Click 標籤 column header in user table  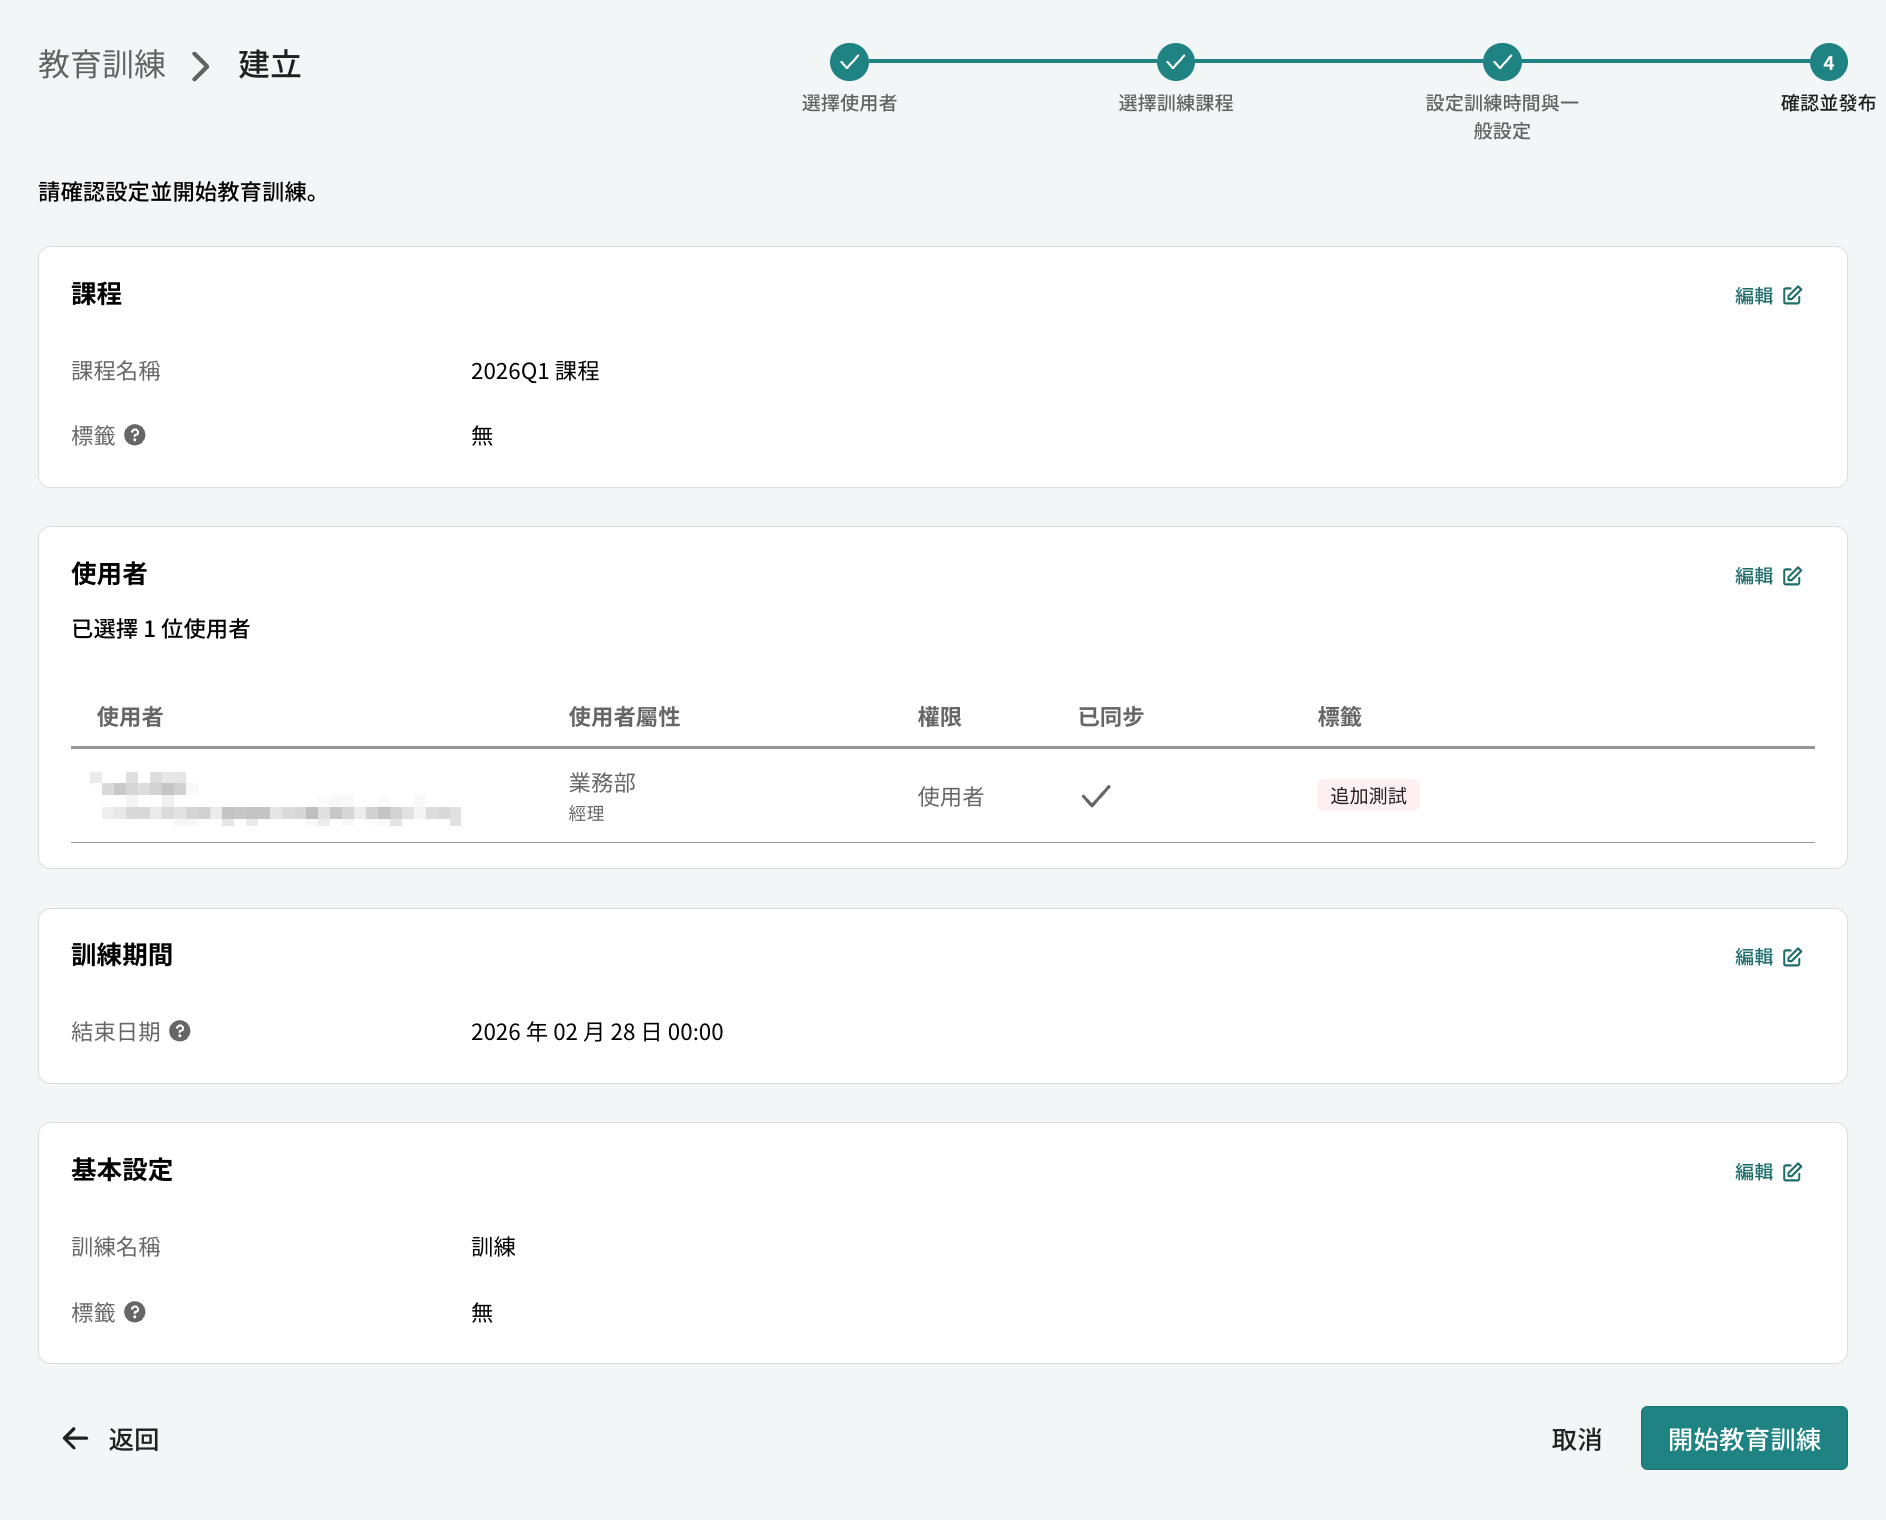pyautogui.click(x=1340, y=717)
